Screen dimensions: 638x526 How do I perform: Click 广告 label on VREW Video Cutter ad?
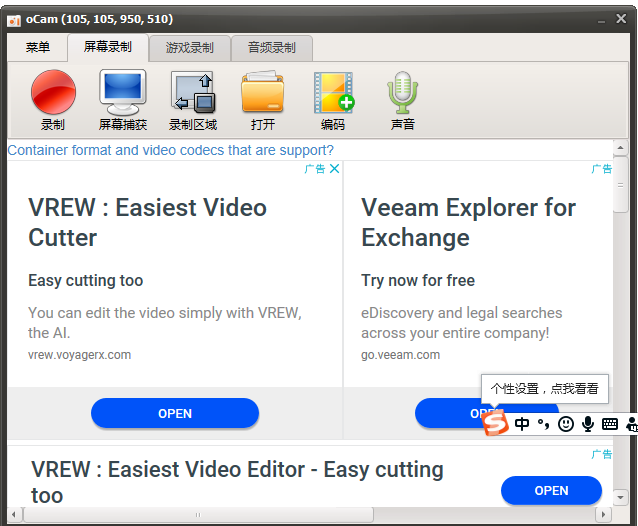pos(315,169)
